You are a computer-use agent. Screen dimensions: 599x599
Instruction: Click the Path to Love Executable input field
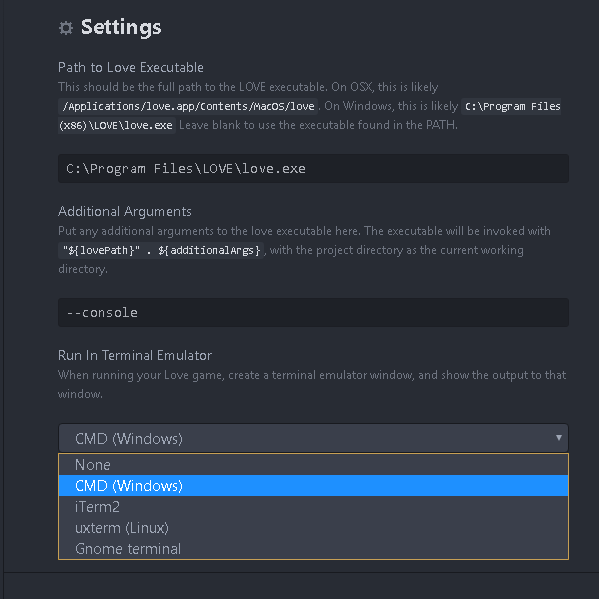(313, 168)
